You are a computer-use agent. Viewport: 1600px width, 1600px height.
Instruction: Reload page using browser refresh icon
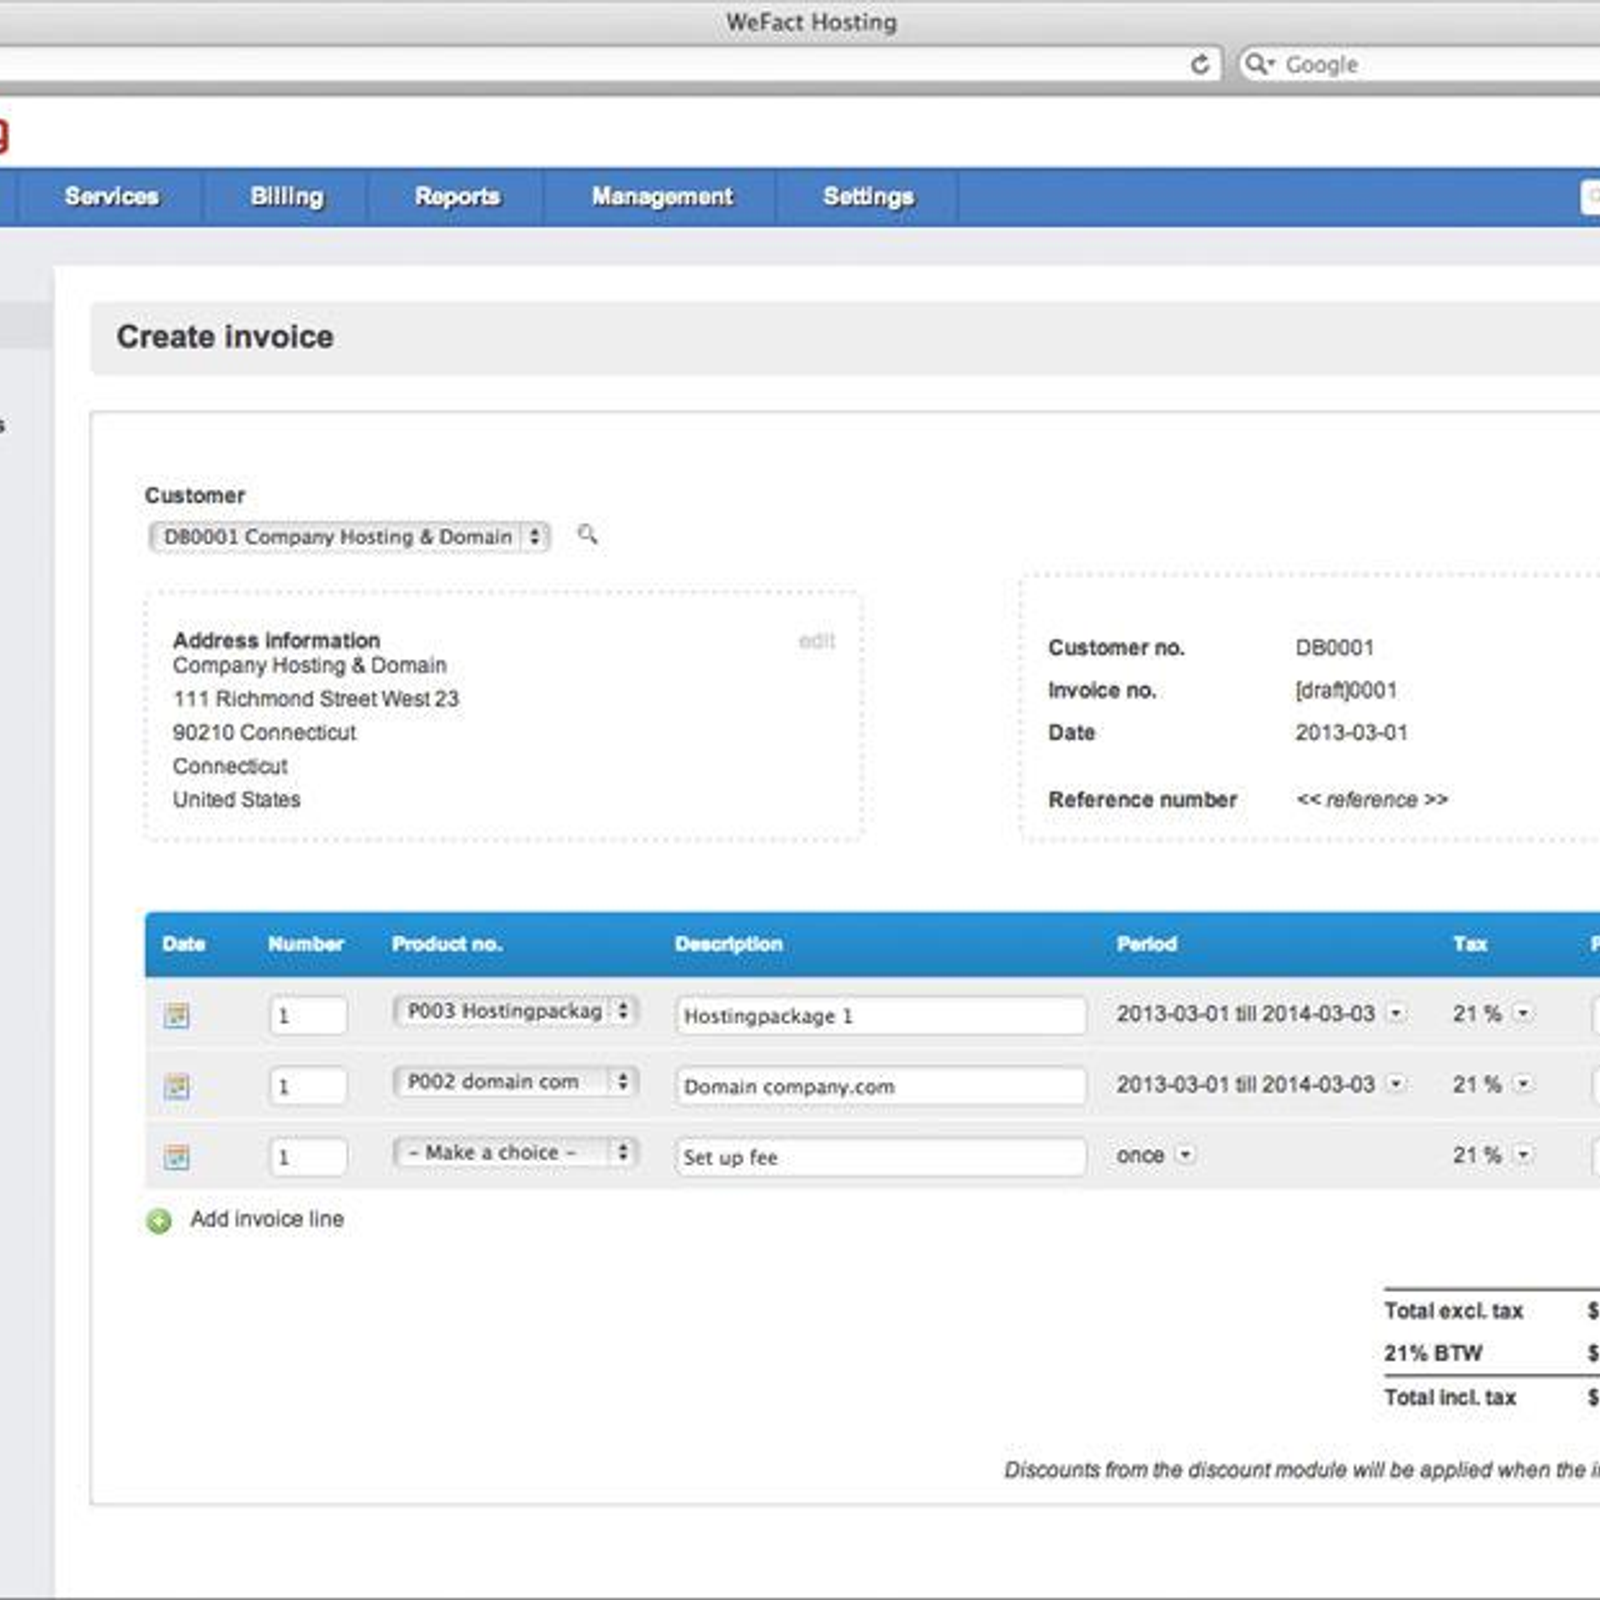[x=1200, y=65]
